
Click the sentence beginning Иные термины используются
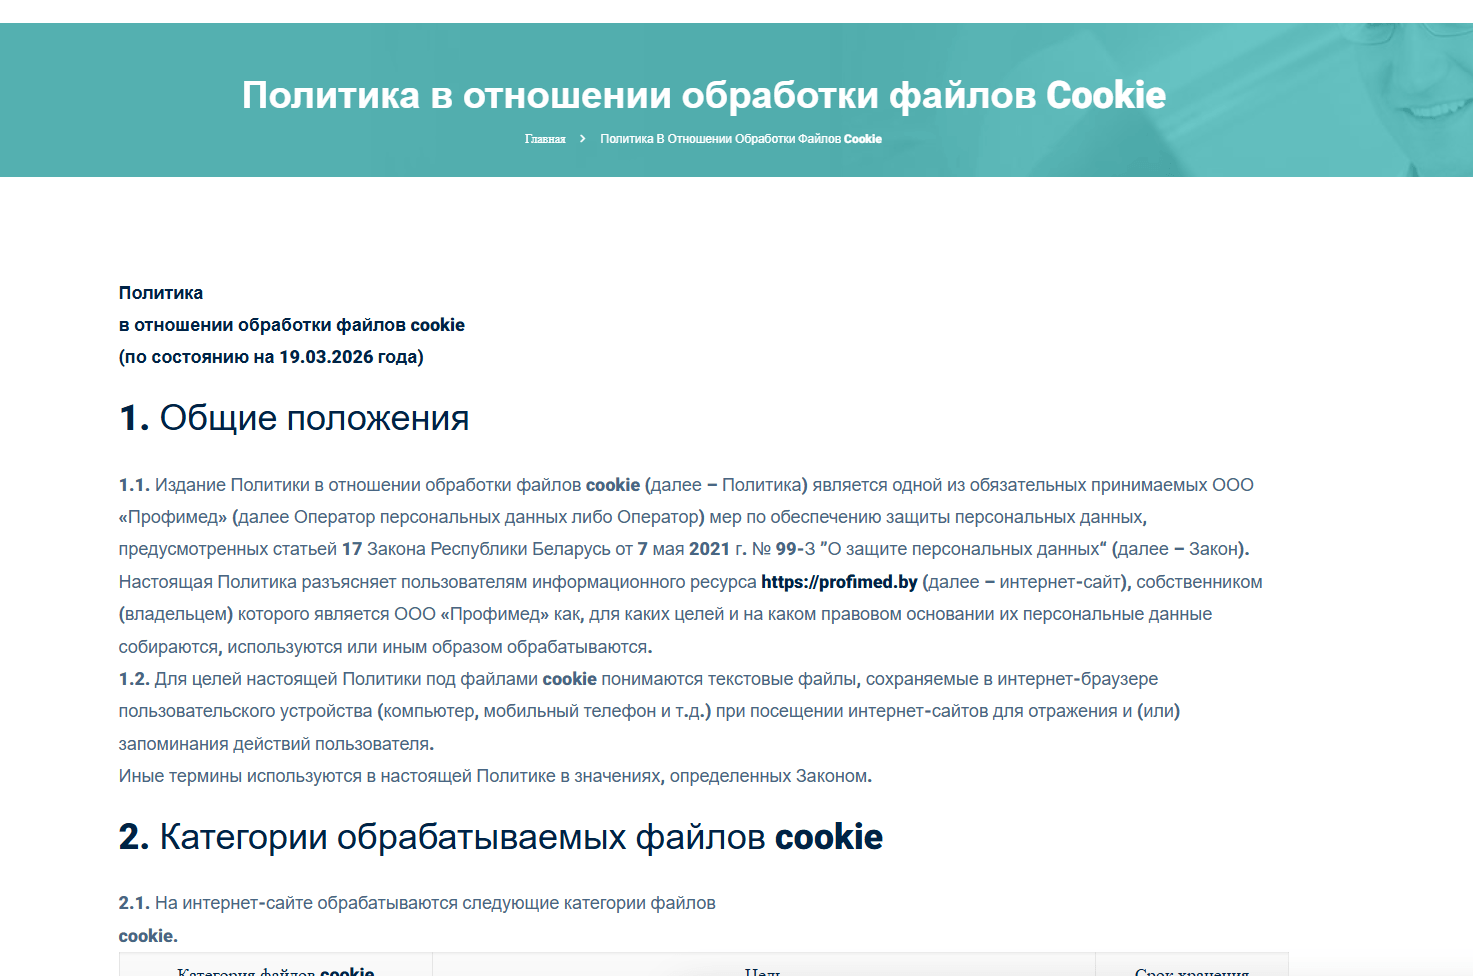tap(495, 776)
